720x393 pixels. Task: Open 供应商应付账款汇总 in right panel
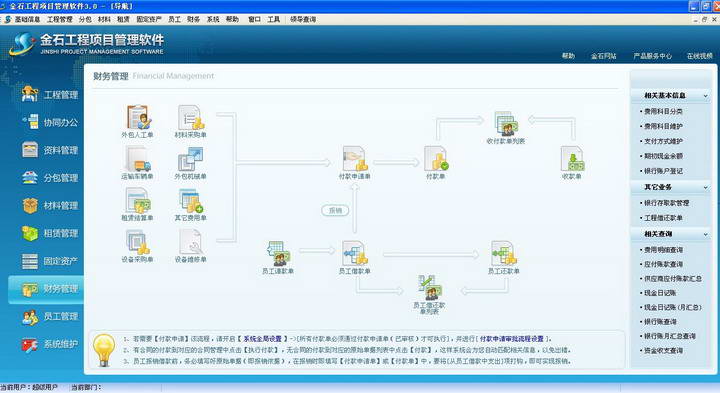[673, 279]
